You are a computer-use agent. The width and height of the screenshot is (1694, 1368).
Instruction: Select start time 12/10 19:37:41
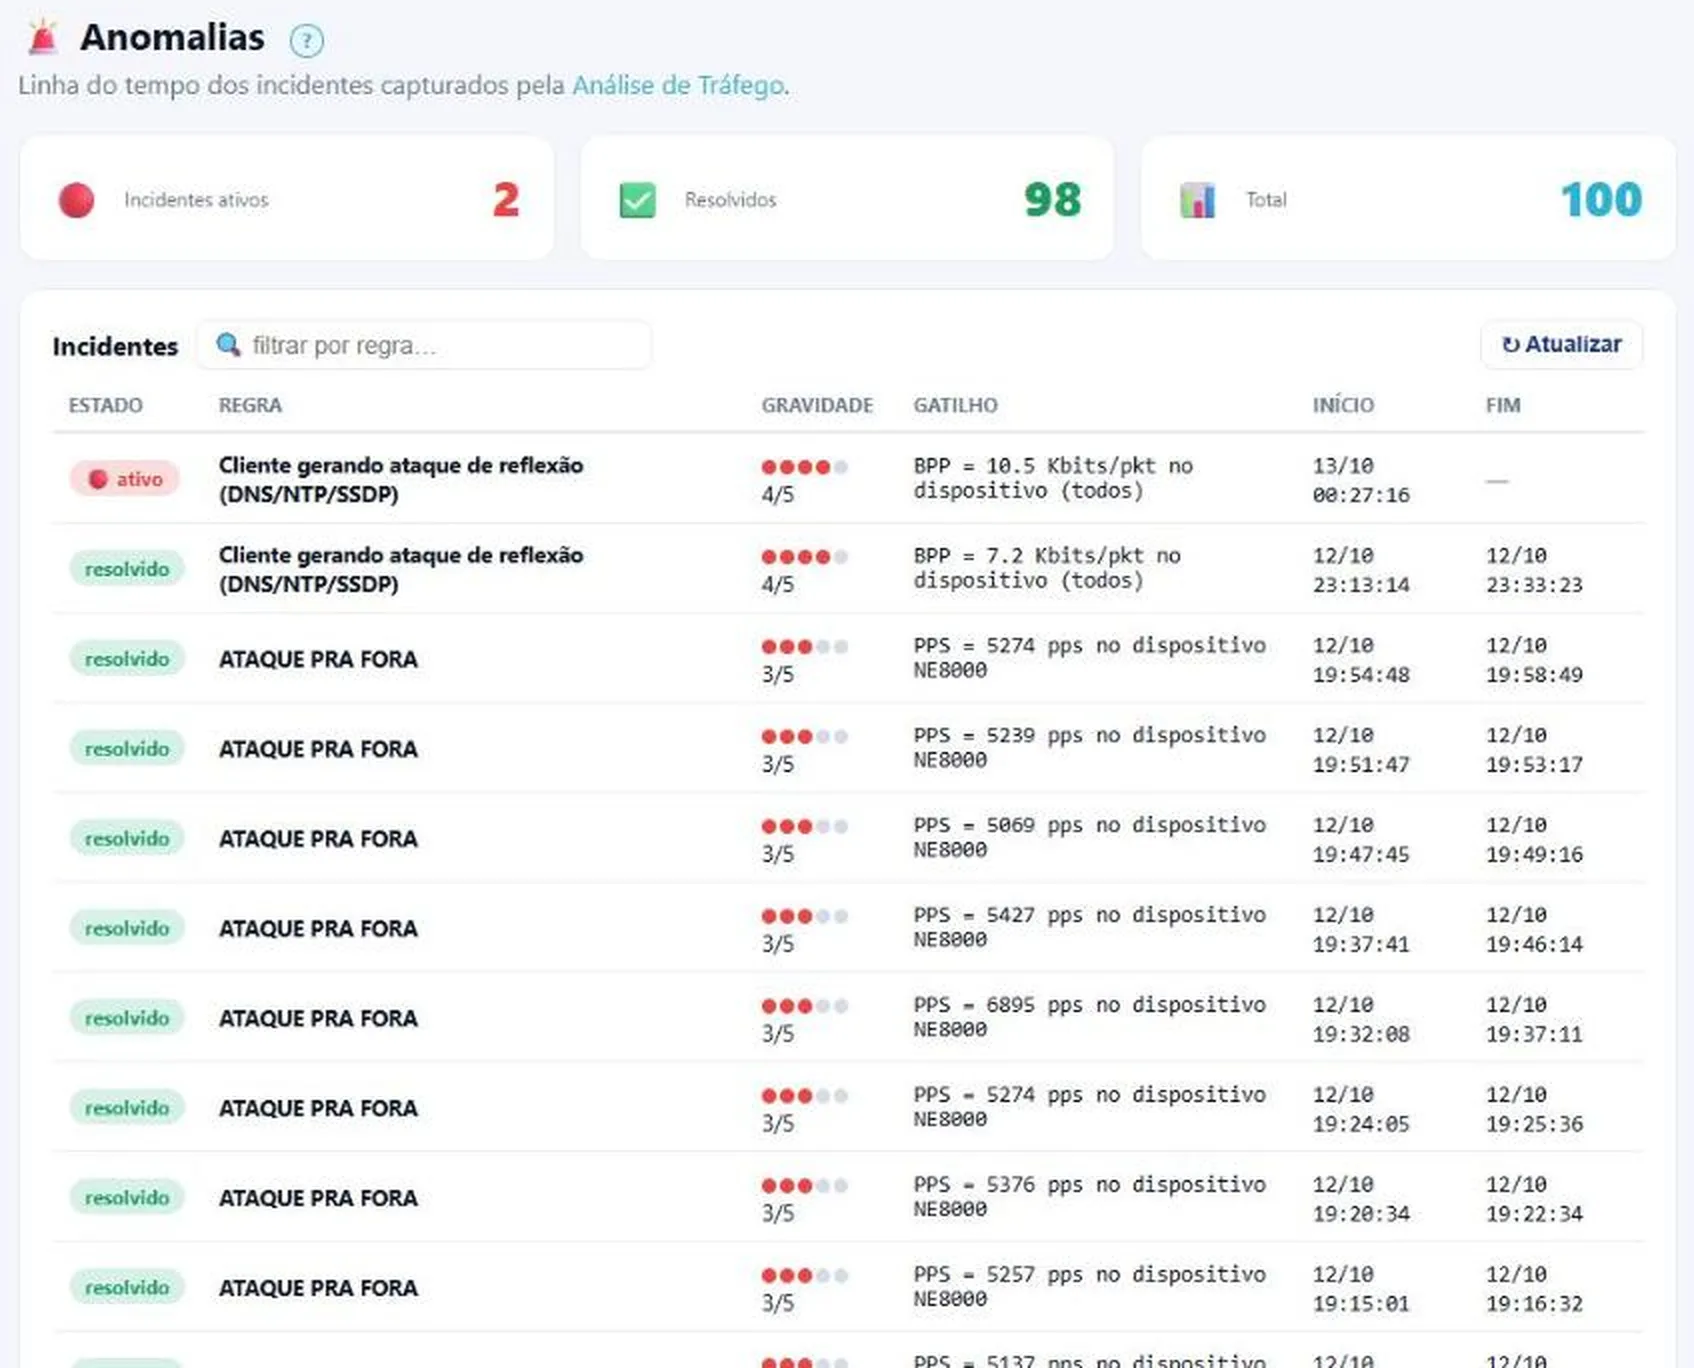click(x=1361, y=929)
